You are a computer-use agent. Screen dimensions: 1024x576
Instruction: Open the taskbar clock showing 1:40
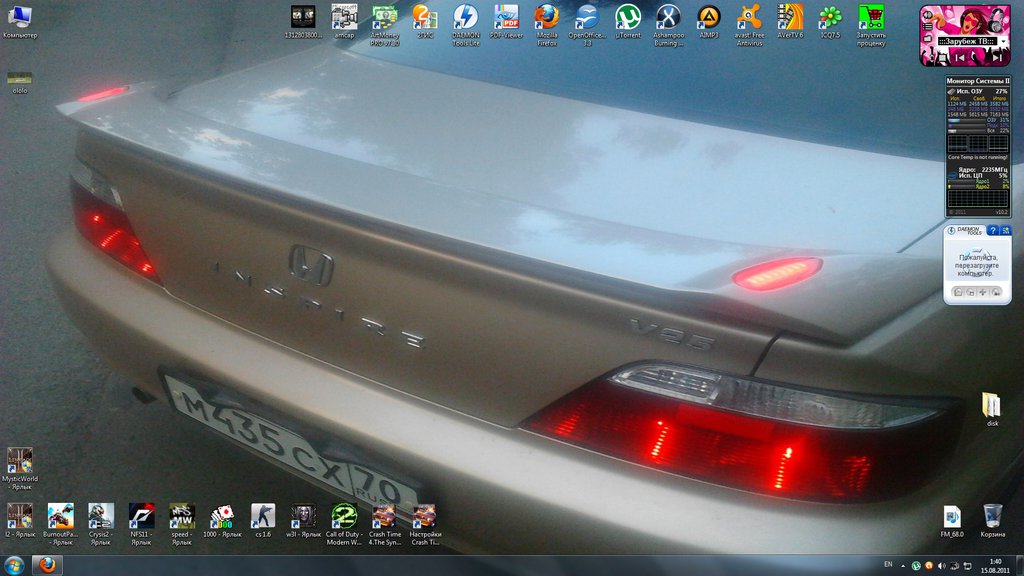pyautogui.click(x=995, y=566)
